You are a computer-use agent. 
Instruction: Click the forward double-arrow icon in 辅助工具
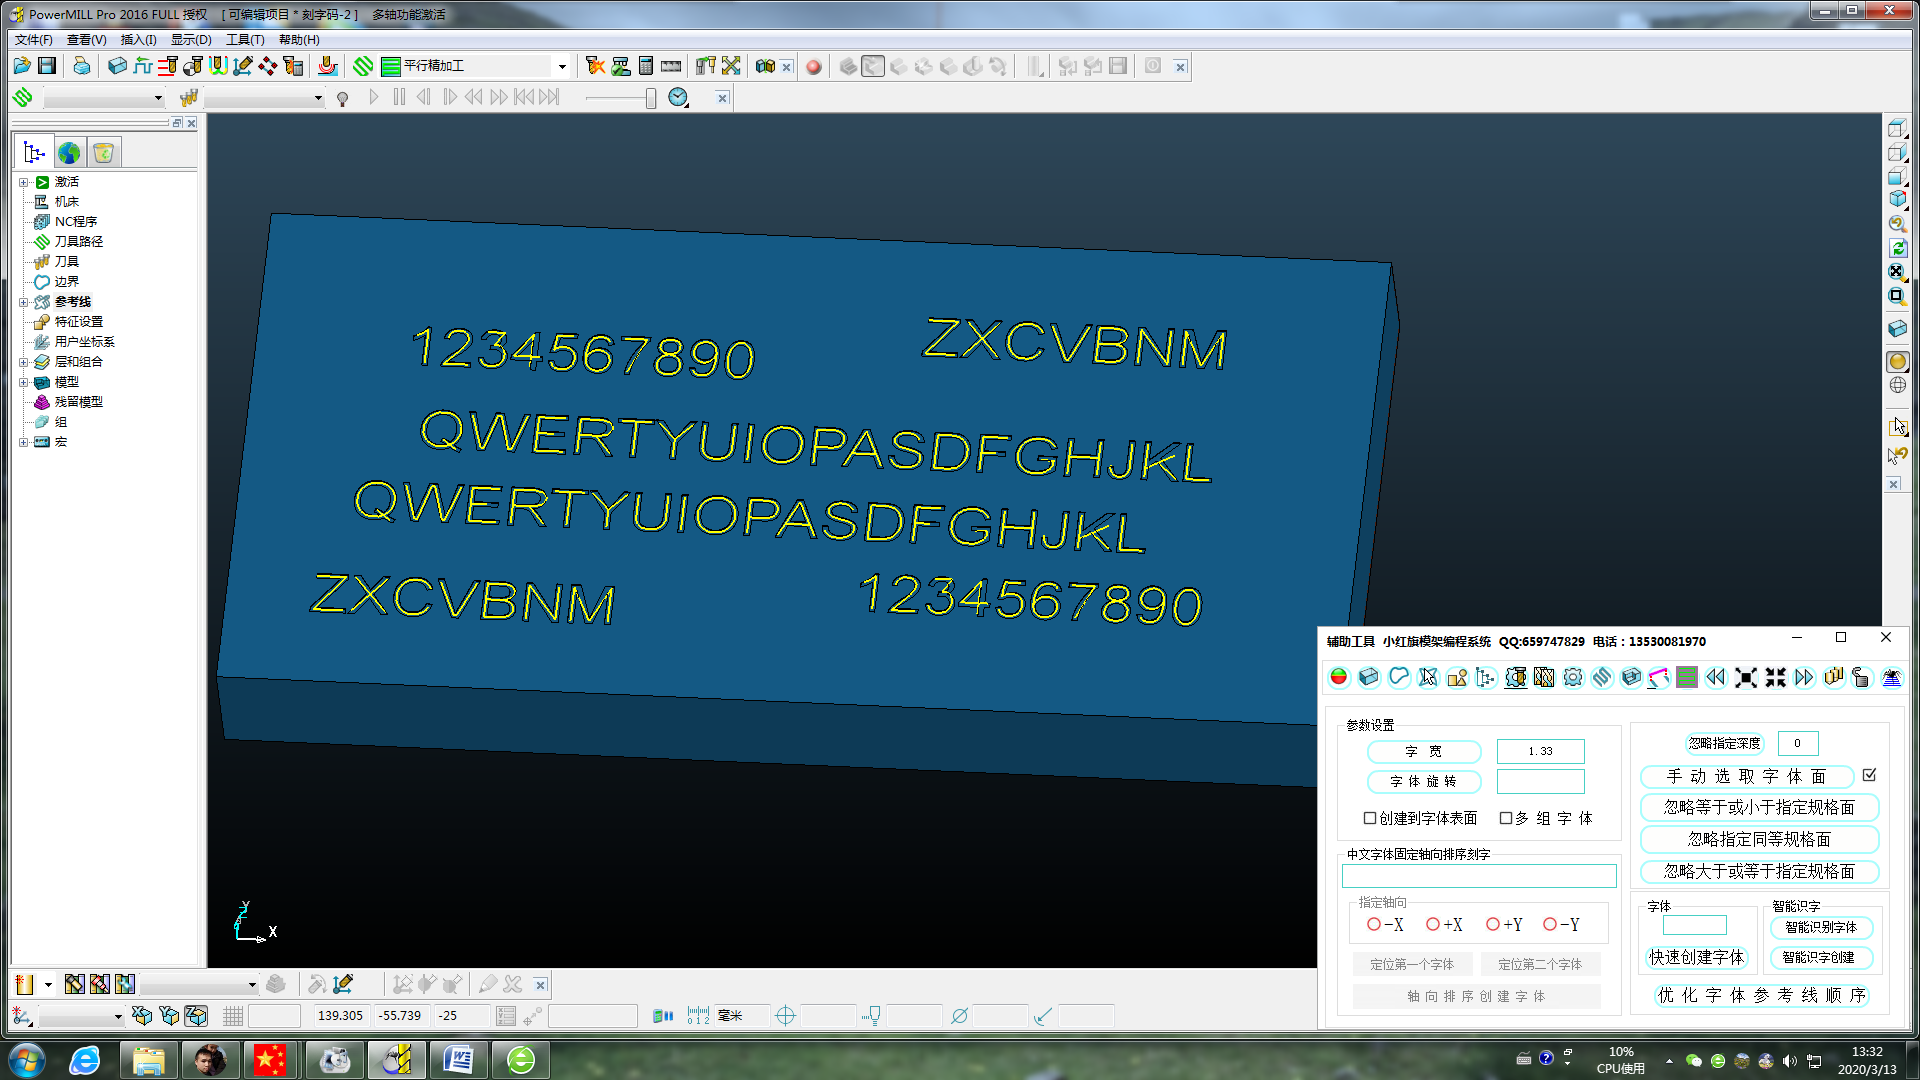(x=1804, y=677)
